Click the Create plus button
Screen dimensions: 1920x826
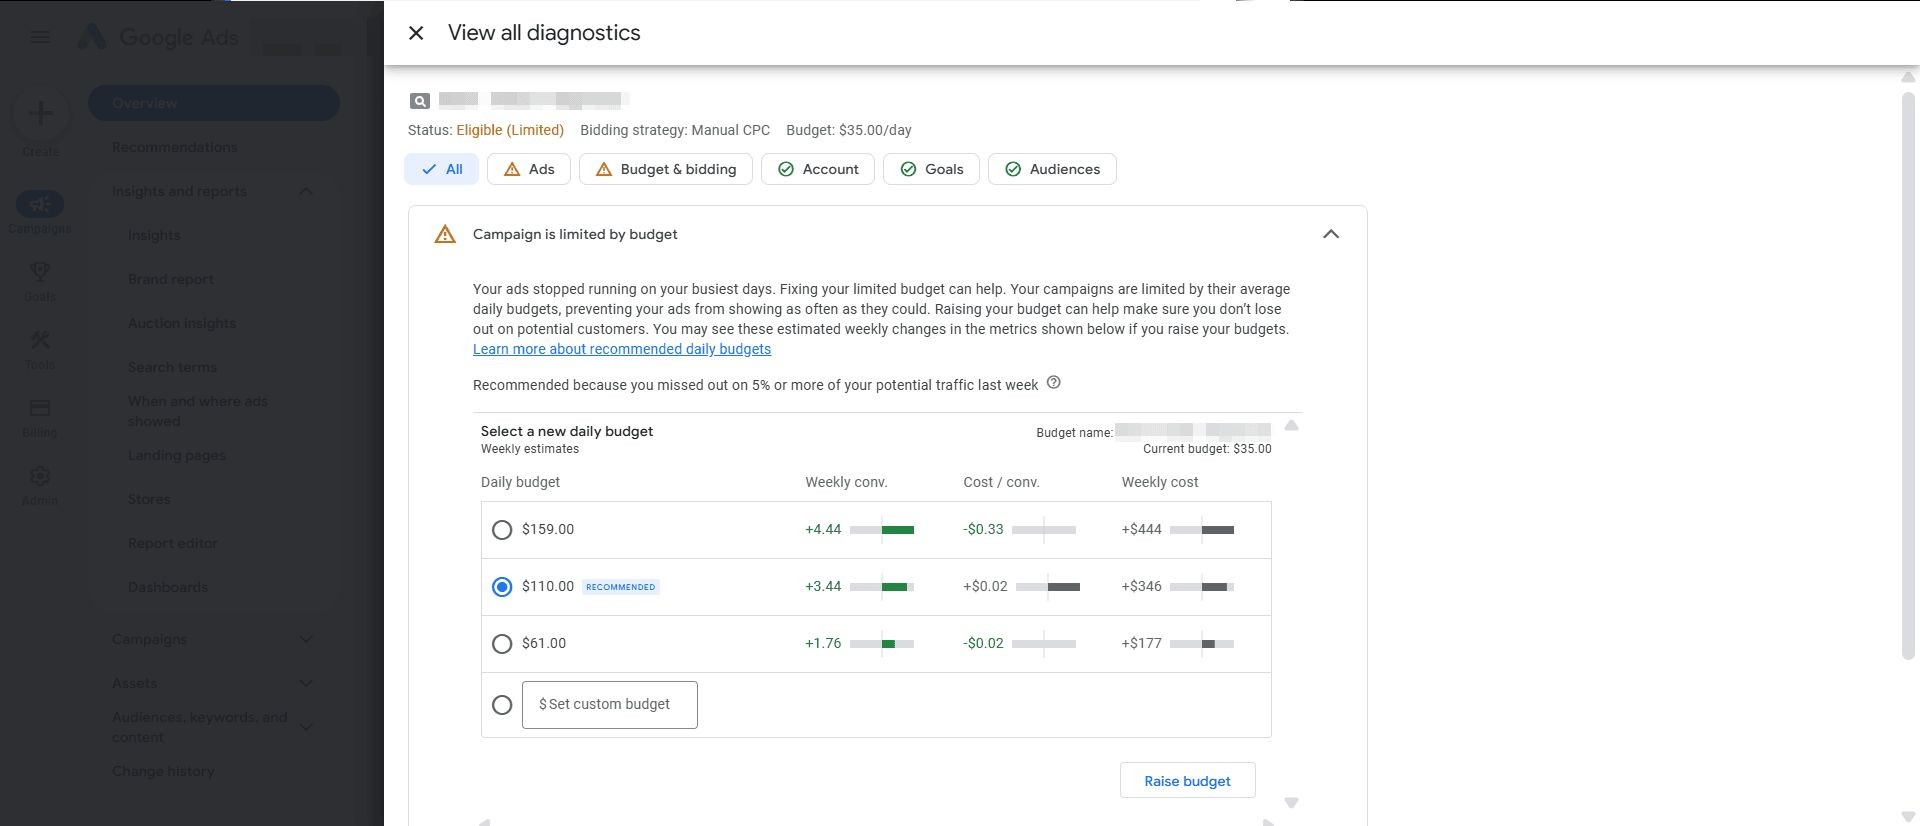(41, 114)
